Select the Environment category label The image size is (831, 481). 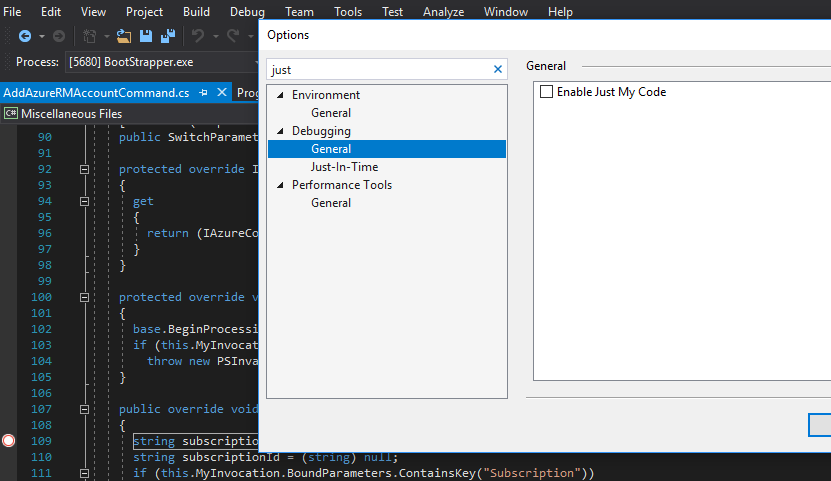tap(325, 95)
